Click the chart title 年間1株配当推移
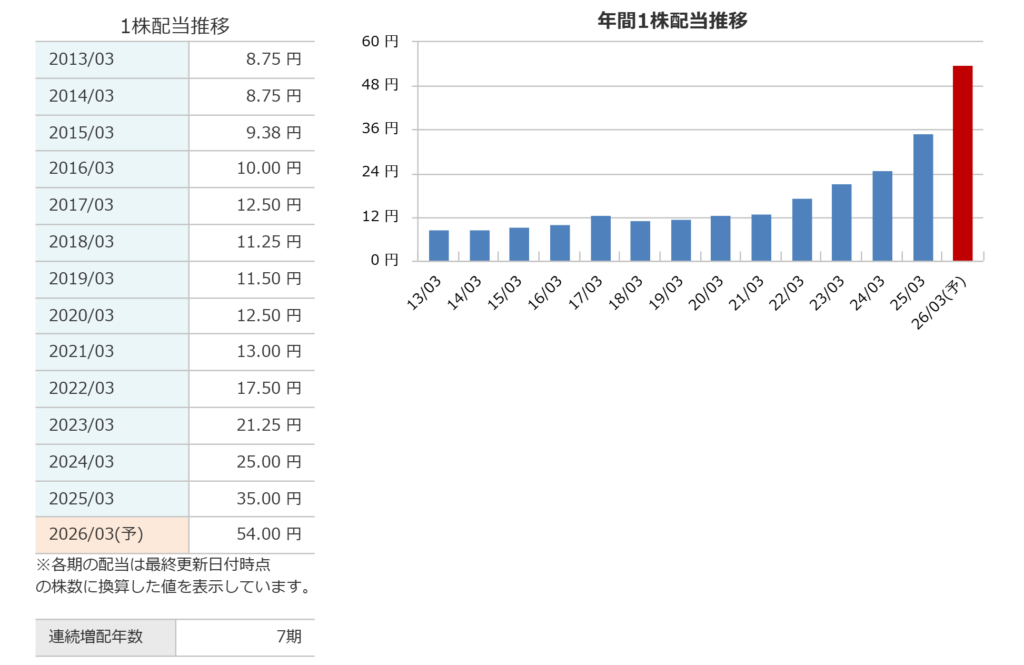This screenshot has height=665, width=1024. click(672, 20)
